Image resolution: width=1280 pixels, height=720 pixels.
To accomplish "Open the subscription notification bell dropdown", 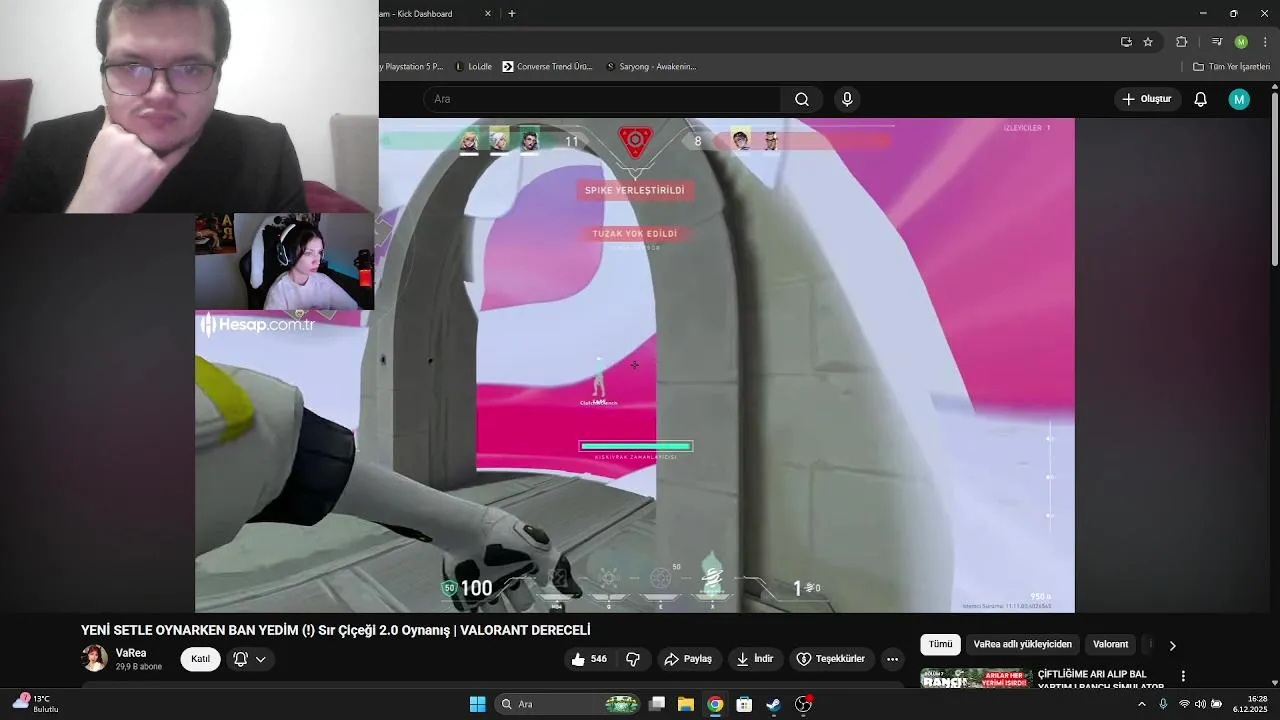I will (x=250, y=659).
